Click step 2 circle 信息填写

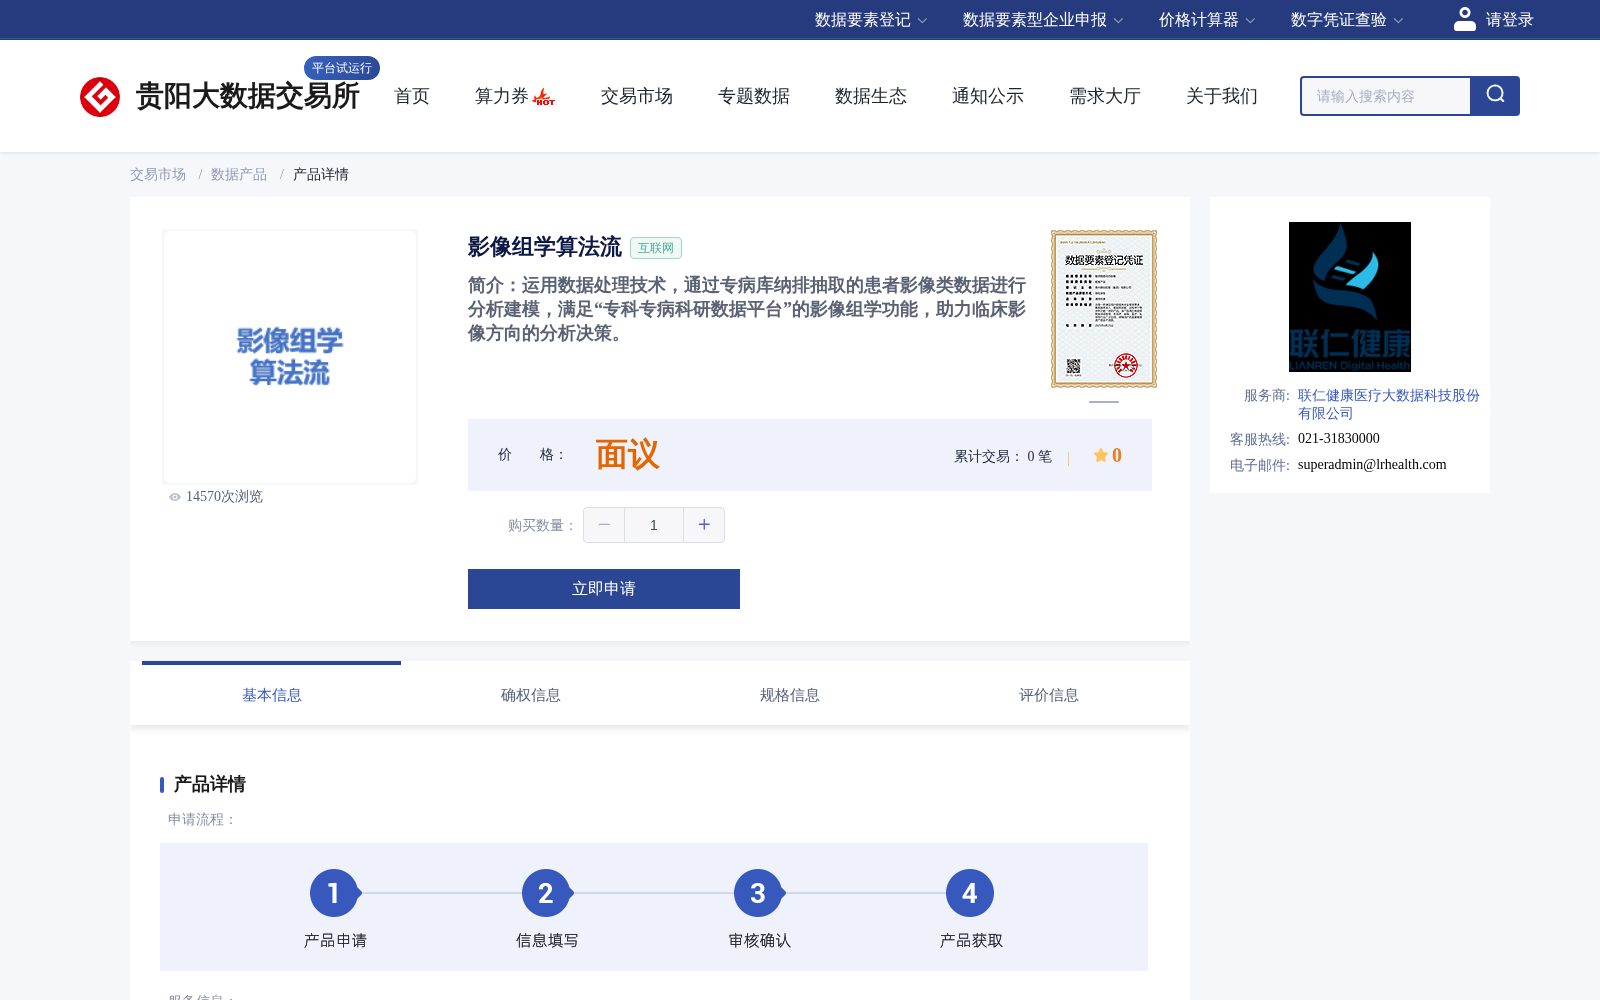546,893
